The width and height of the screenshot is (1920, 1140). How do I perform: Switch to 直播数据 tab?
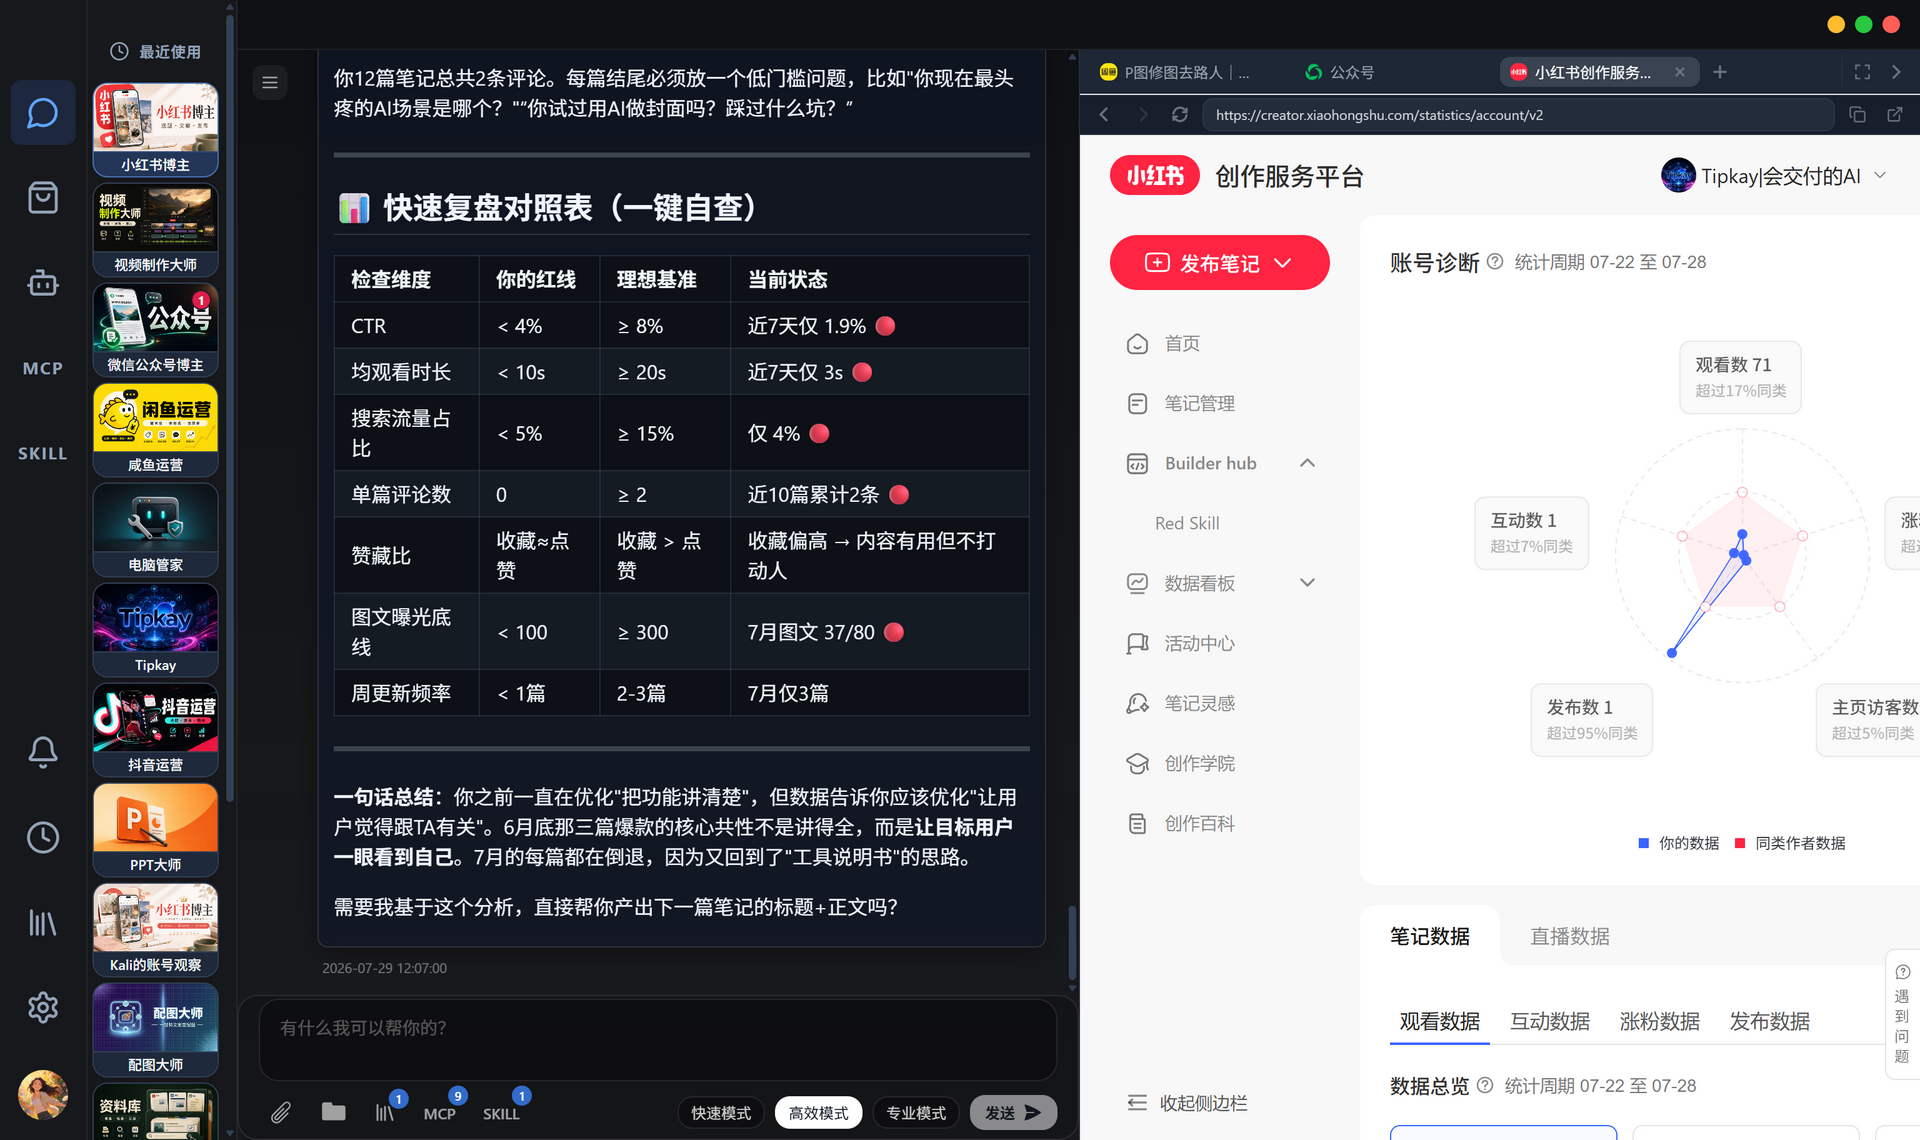tap(1569, 936)
